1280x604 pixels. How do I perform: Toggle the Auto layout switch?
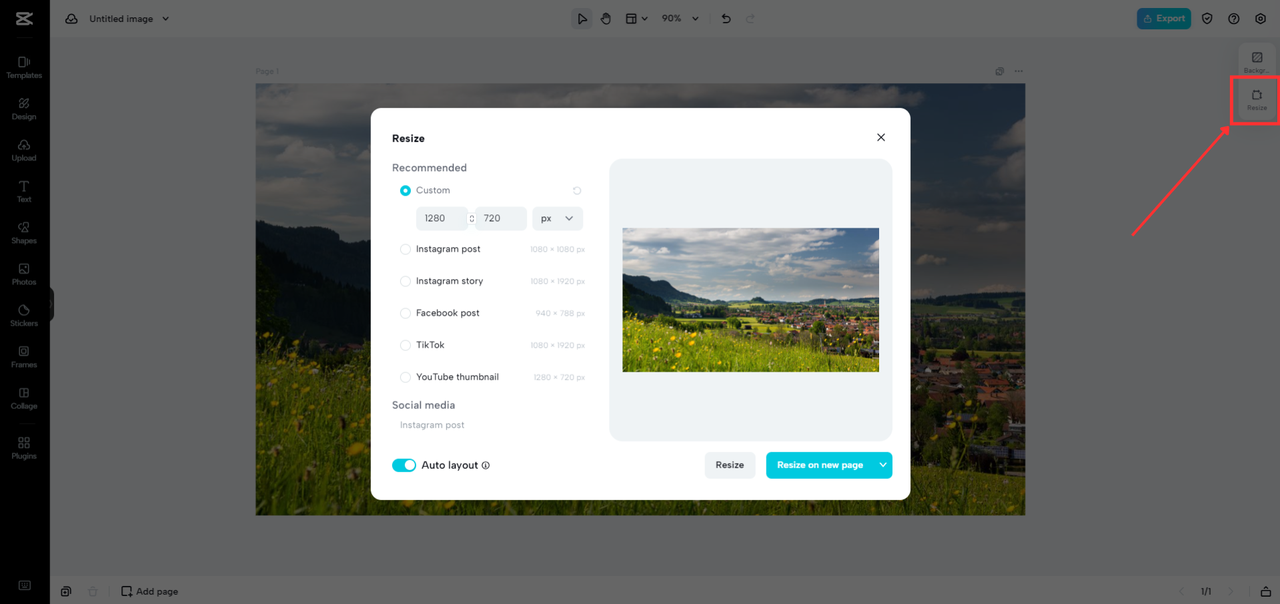[404, 465]
